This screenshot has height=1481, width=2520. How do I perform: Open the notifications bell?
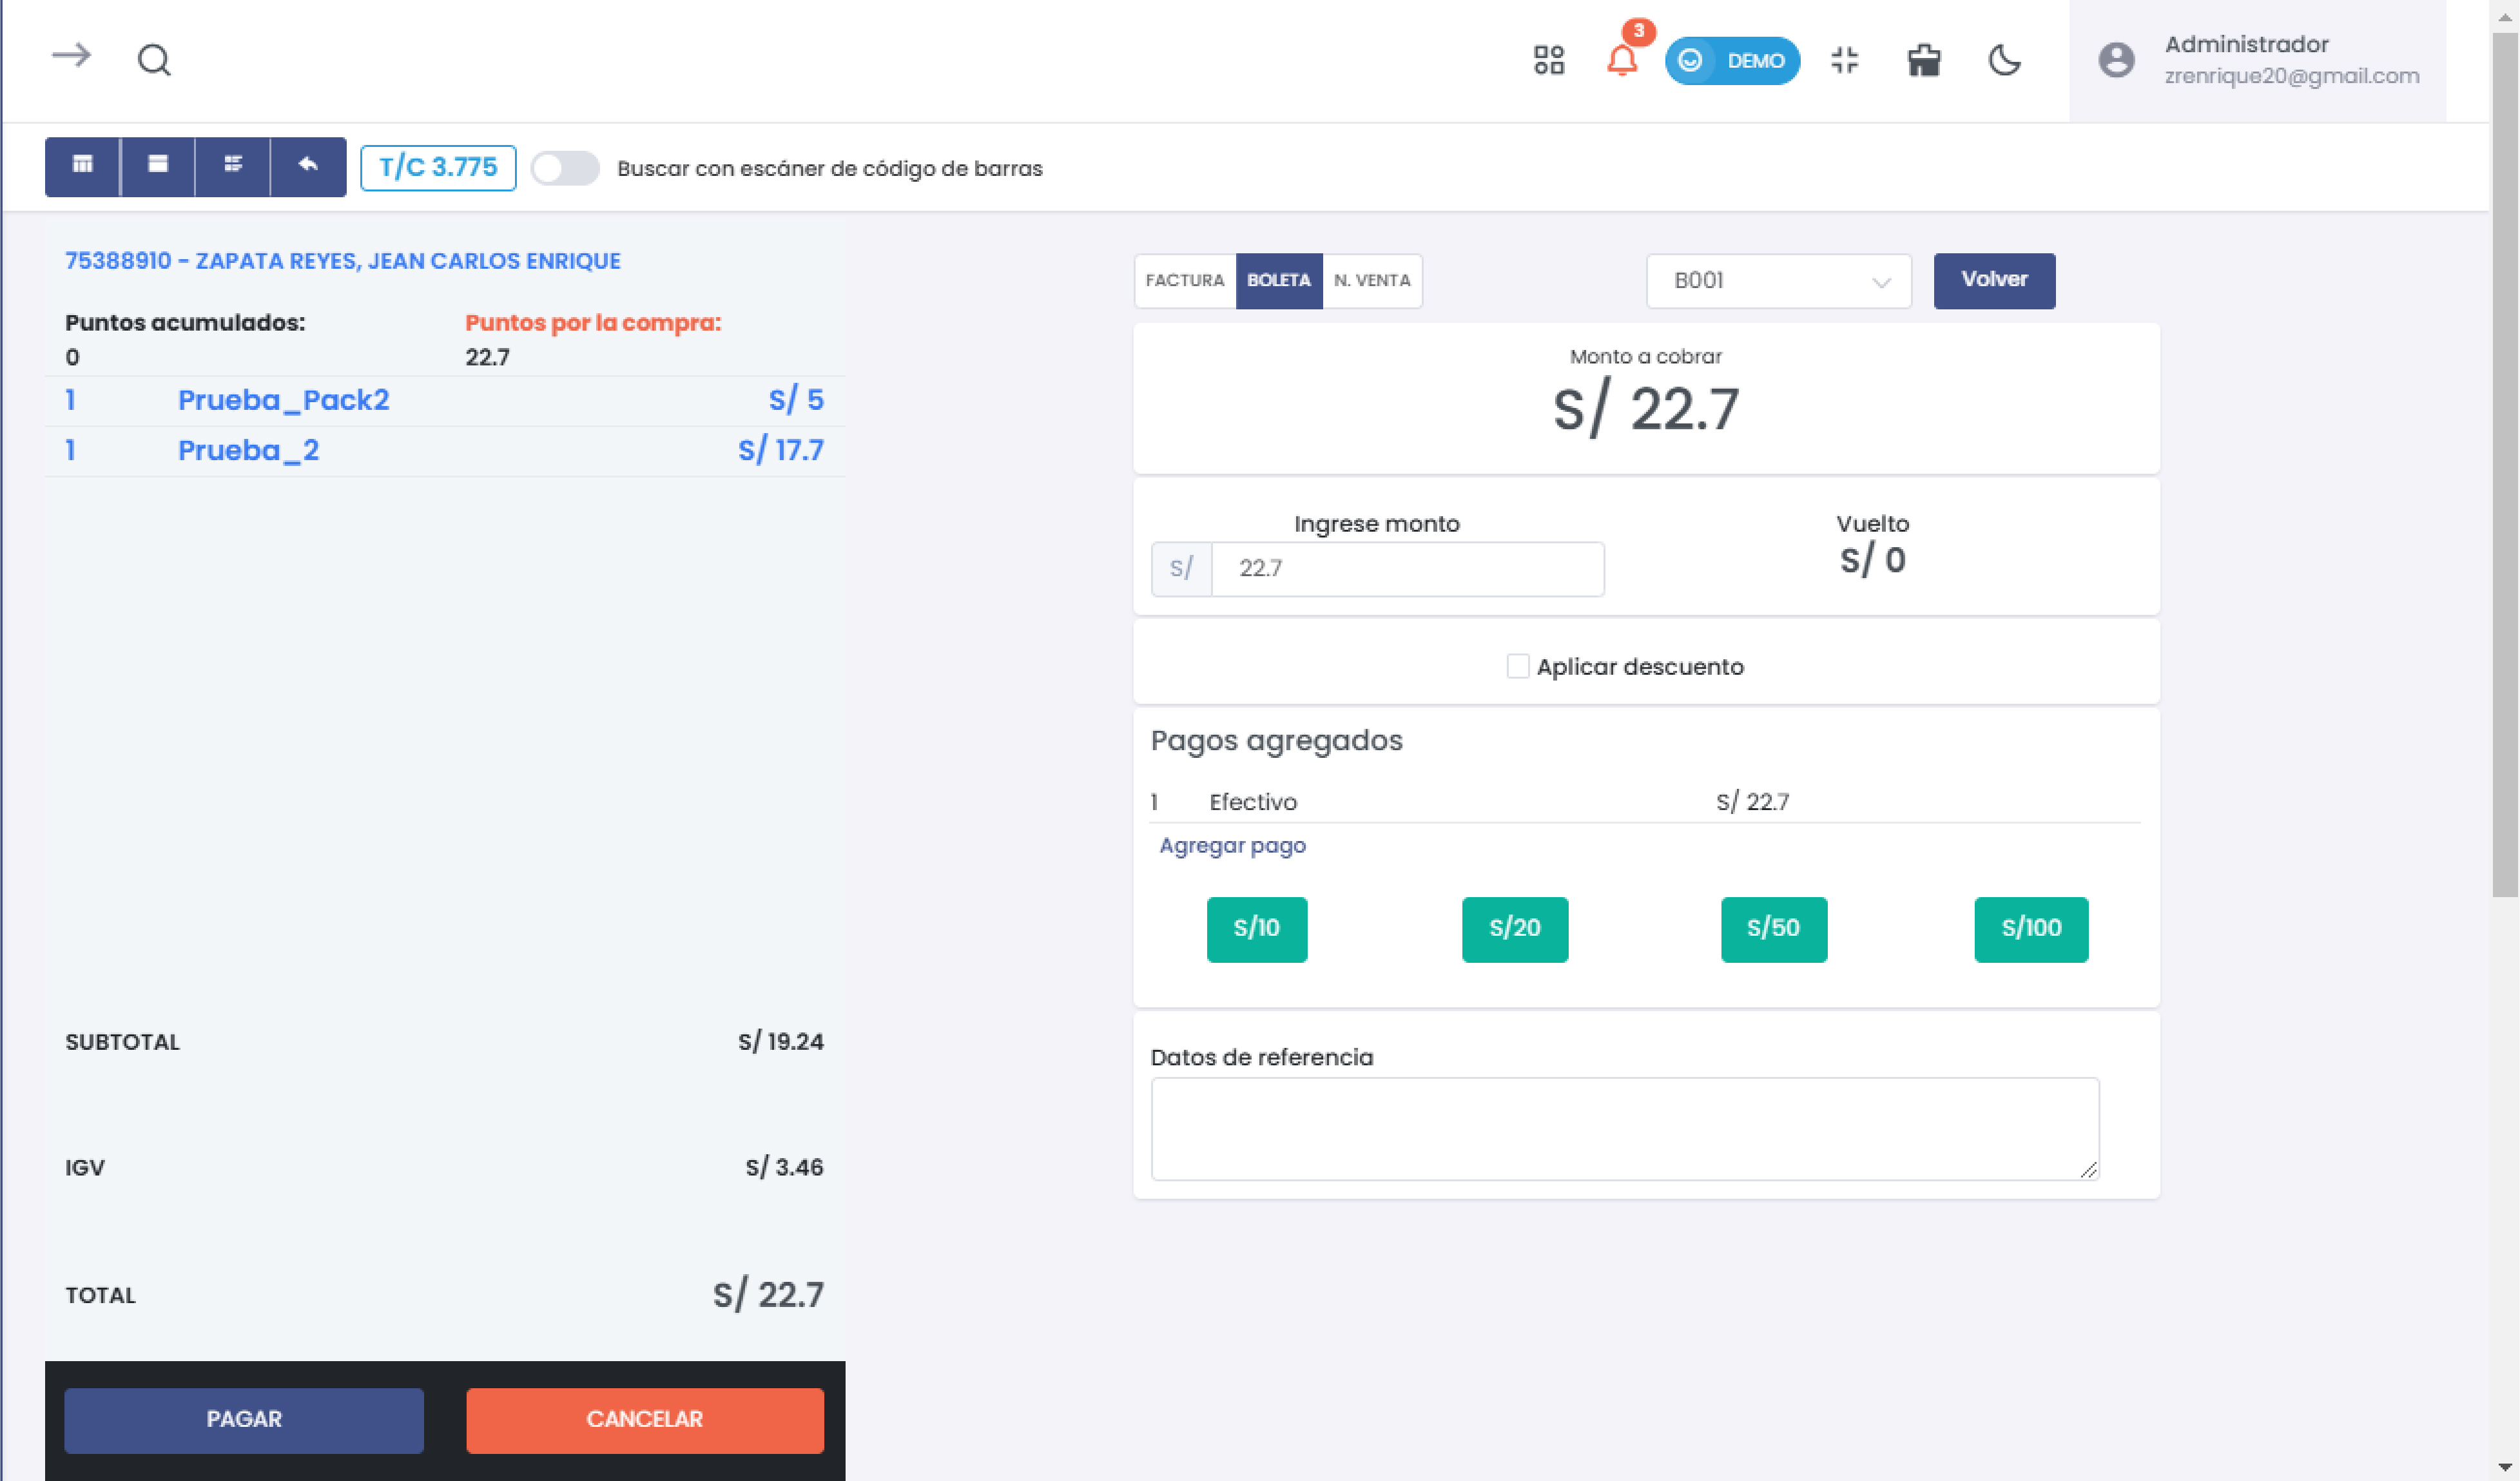point(1621,60)
